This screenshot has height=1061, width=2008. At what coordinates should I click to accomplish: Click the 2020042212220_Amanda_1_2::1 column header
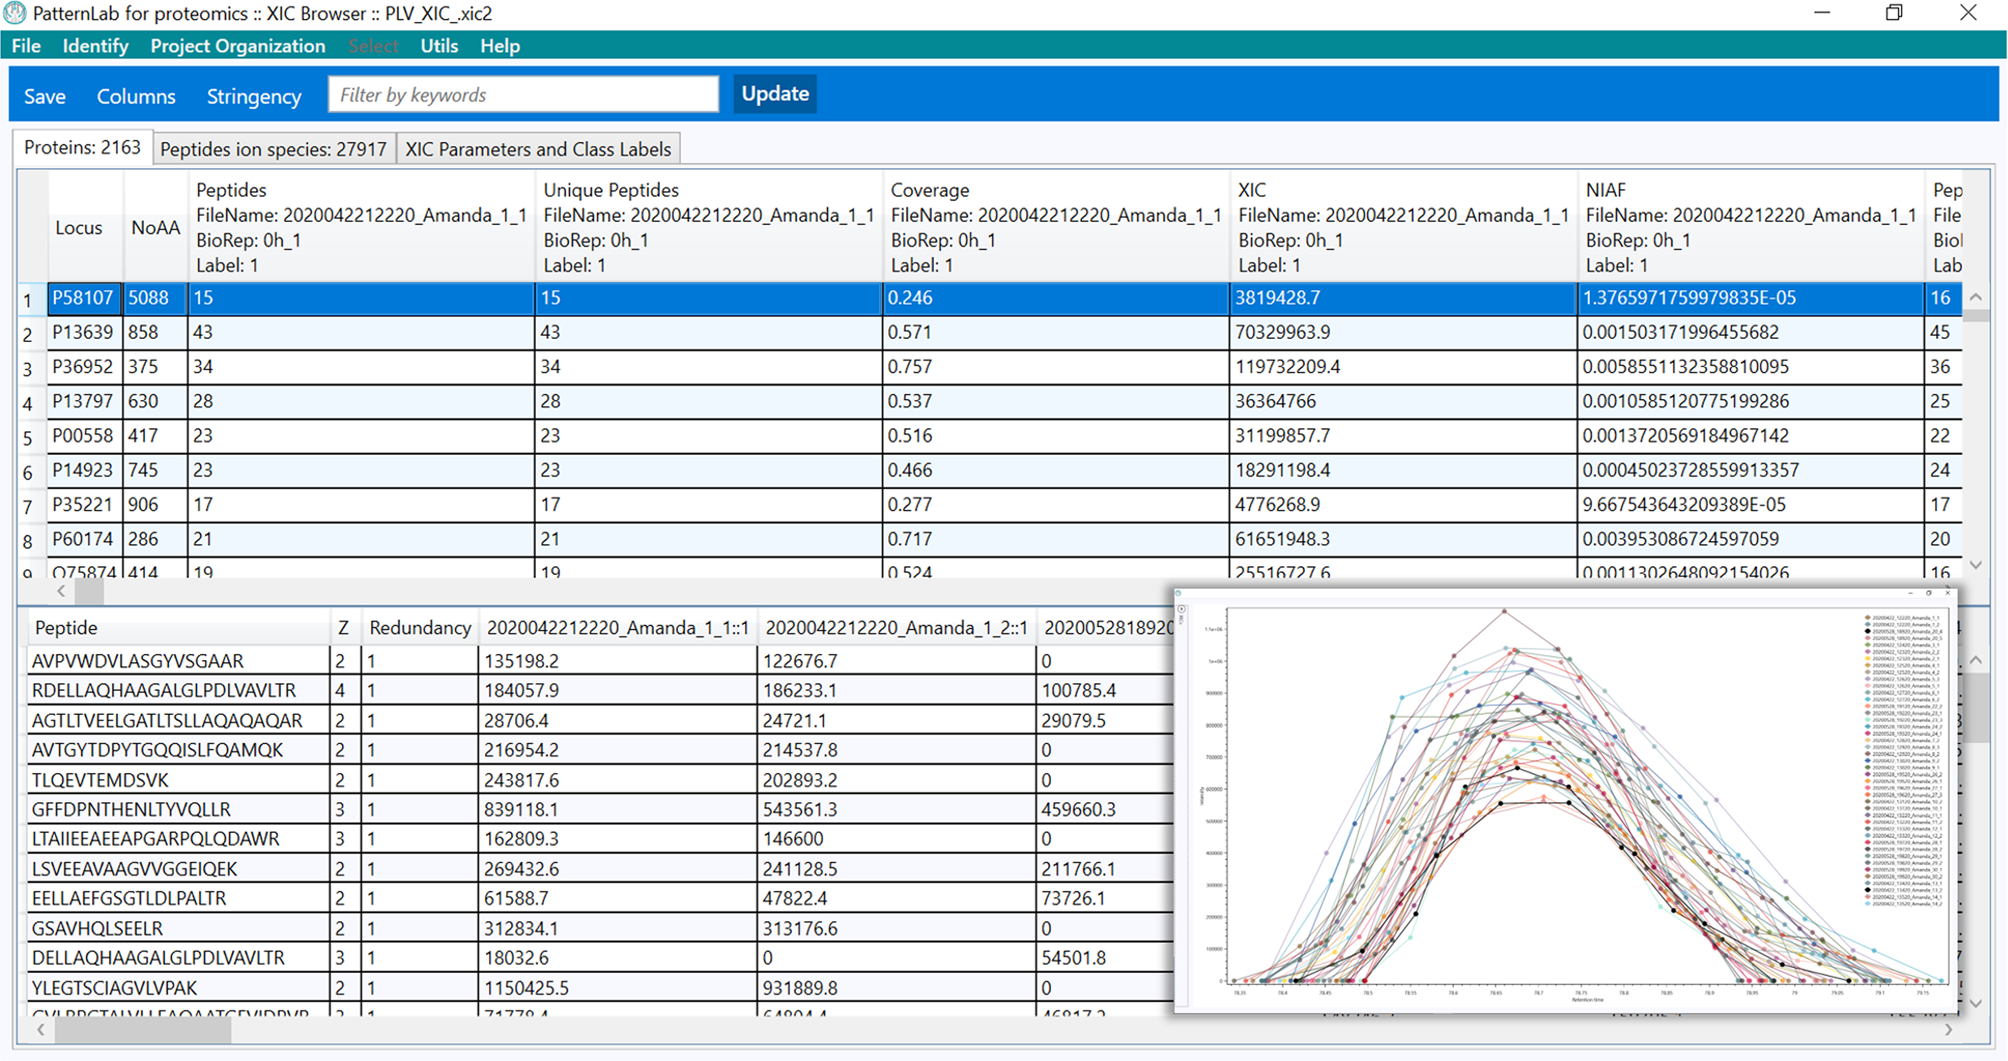897,628
